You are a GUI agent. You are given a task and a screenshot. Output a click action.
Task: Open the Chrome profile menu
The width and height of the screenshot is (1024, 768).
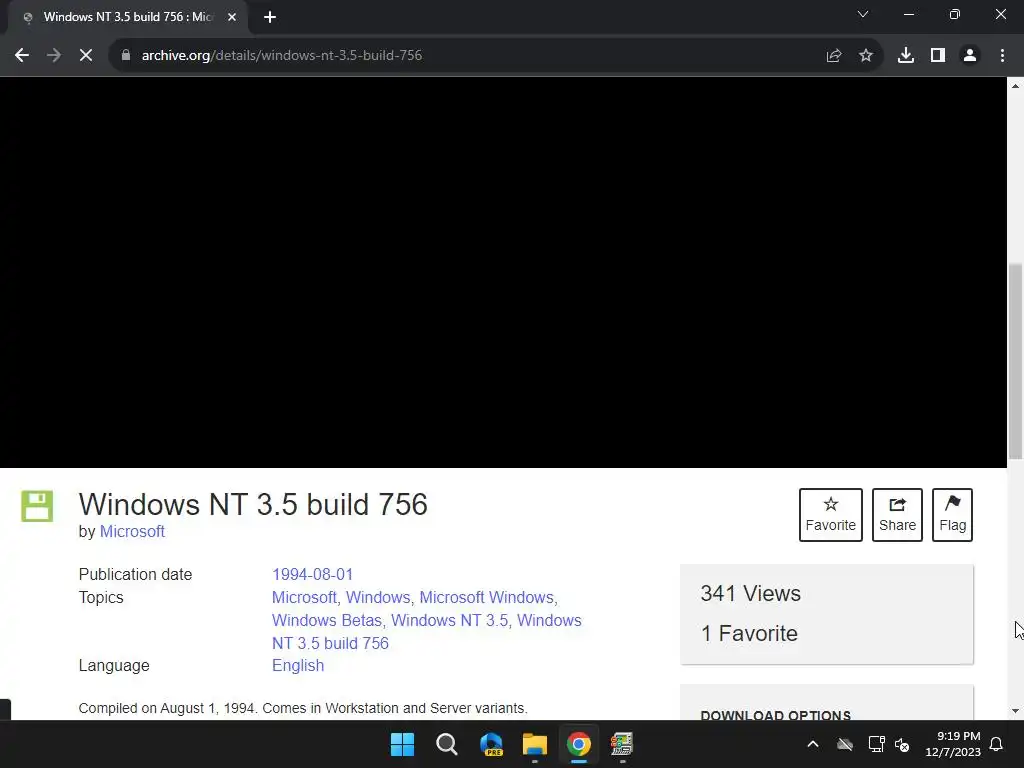click(x=970, y=56)
